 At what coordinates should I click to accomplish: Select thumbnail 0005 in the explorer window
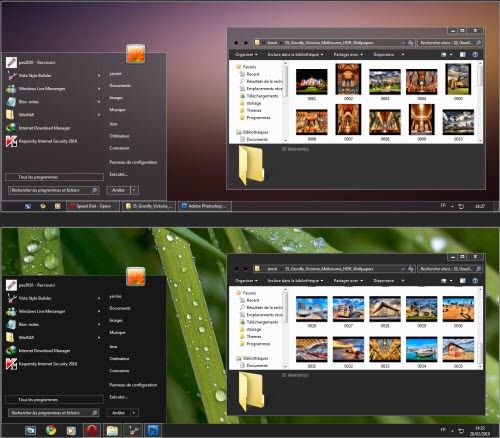click(x=458, y=79)
